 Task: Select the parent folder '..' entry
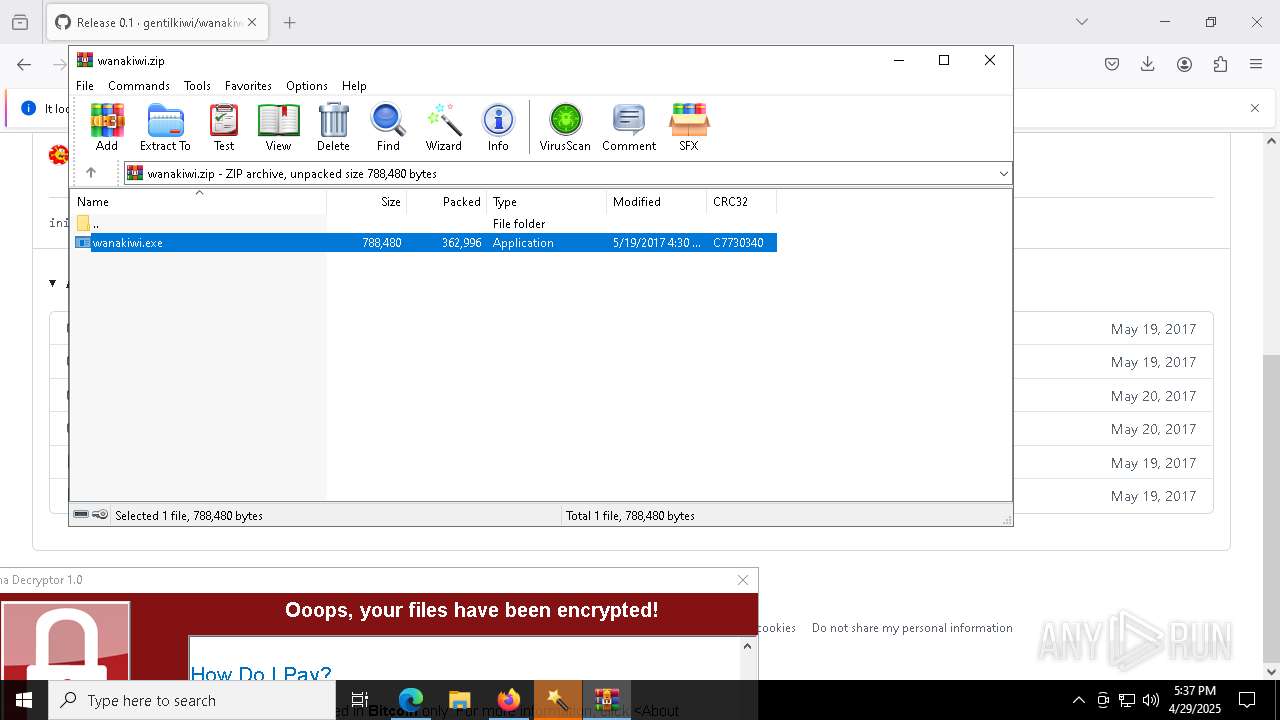424,224
